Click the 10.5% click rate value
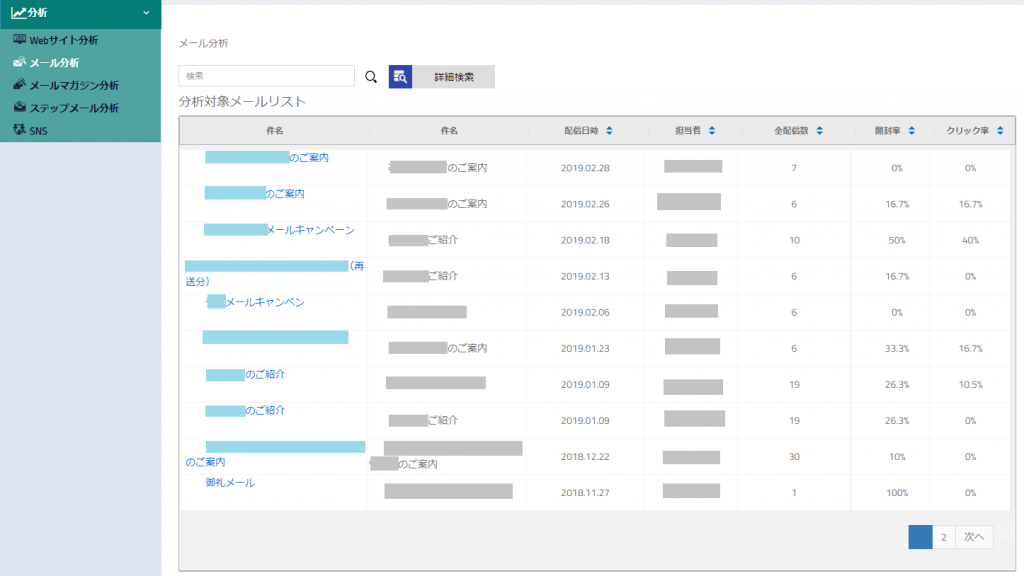 point(970,385)
